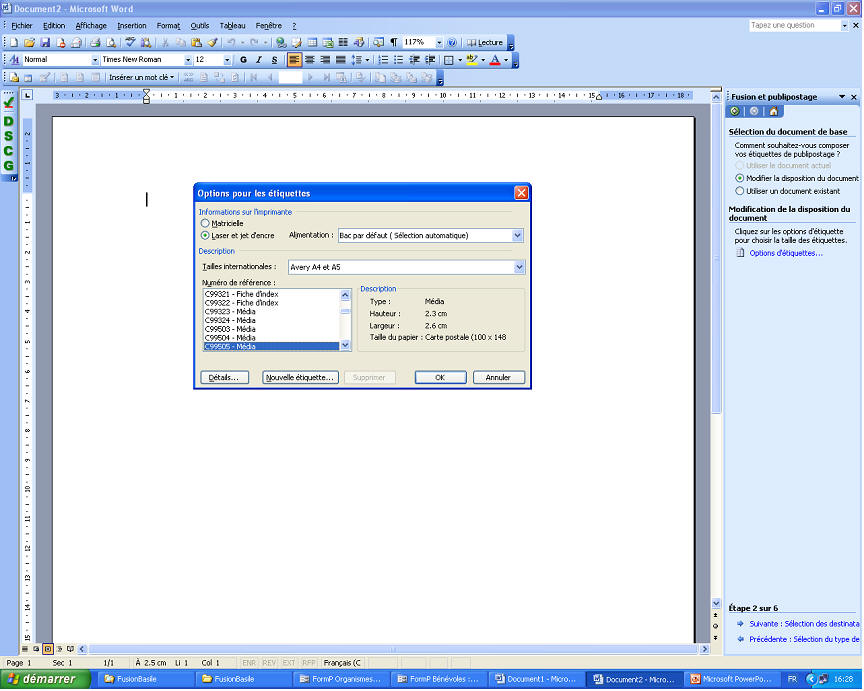864x691 pixels.
Task: Toggle the ENR macro recording indicator
Action: tap(249, 663)
